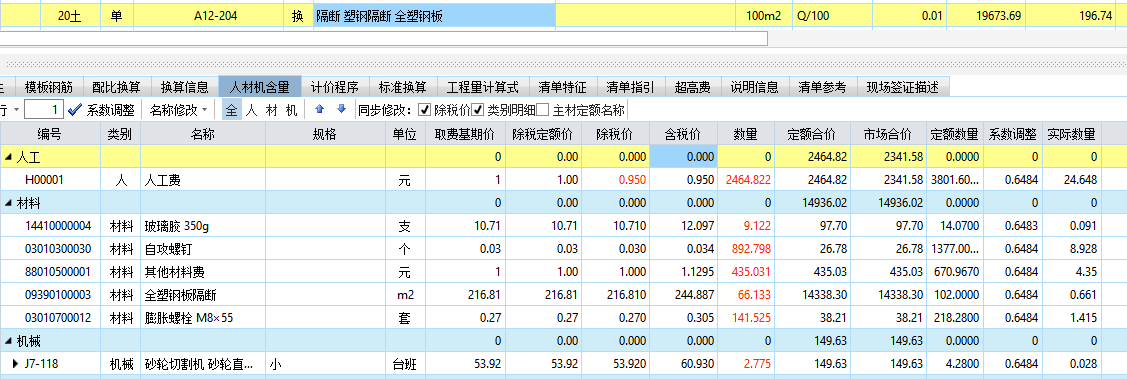Image resolution: width=1127 pixels, height=379 pixels.
Task: Click the 类别 column header
Action: pyautogui.click(x=120, y=134)
